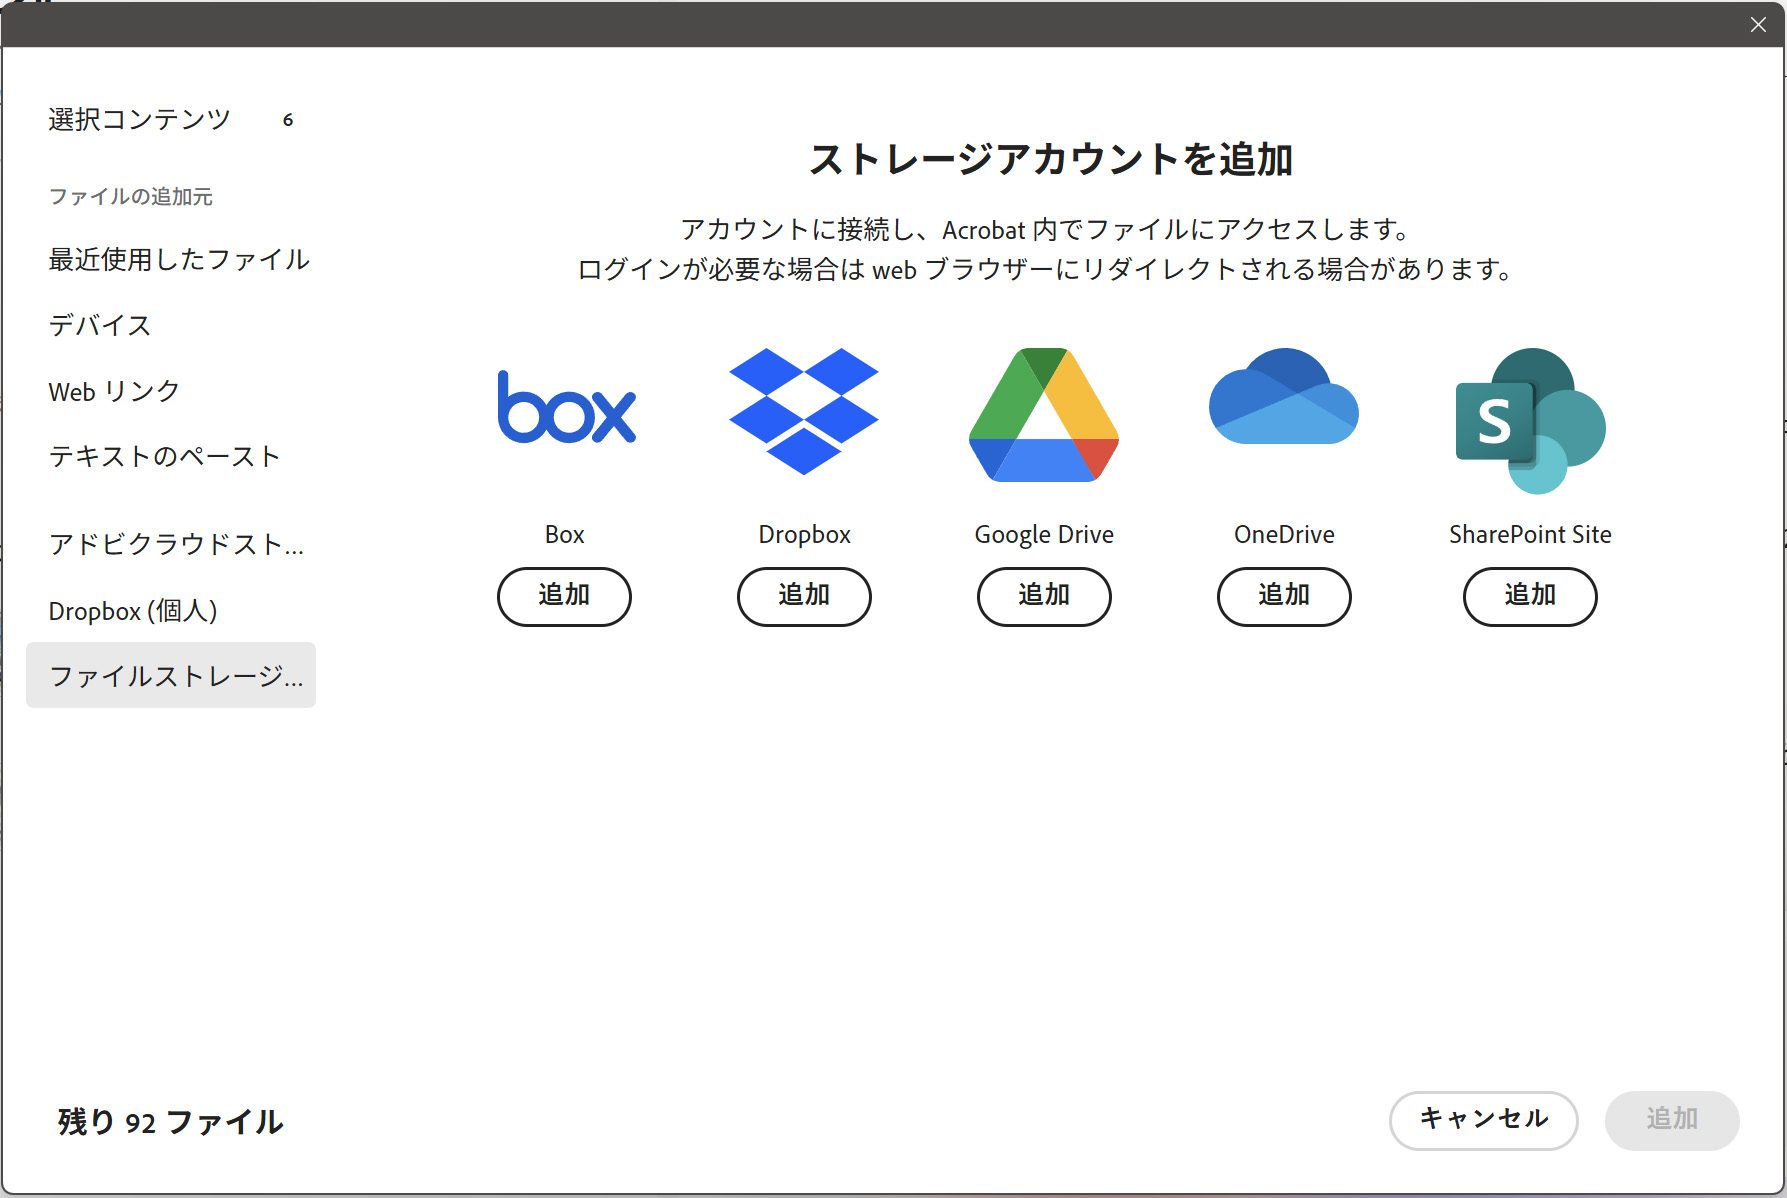Open 選択コンテンツ in the sidebar
Screen dimensions: 1787x1198
[x=140, y=120]
